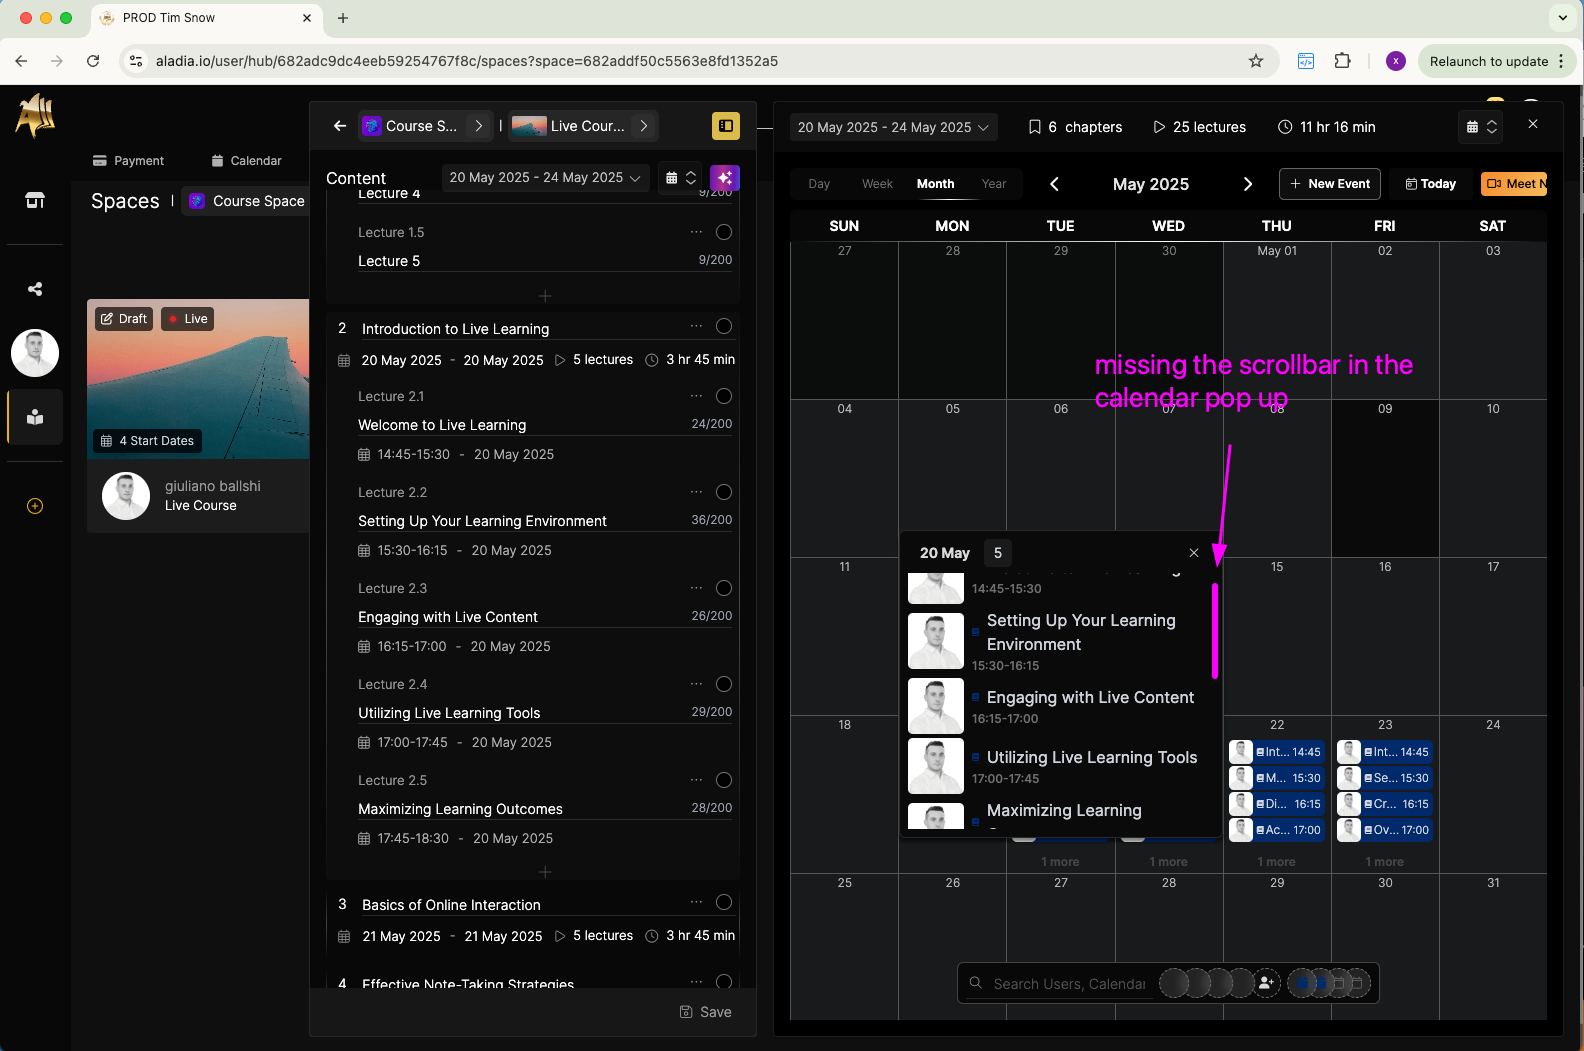Open the marketplace store icon in sidebar

tap(35, 201)
